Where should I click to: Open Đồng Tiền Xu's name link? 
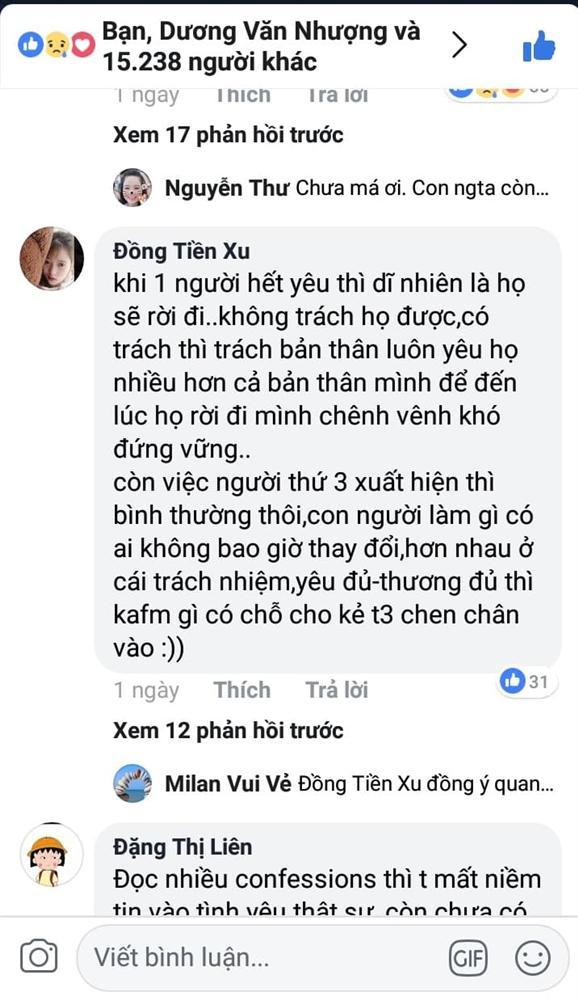(181, 251)
